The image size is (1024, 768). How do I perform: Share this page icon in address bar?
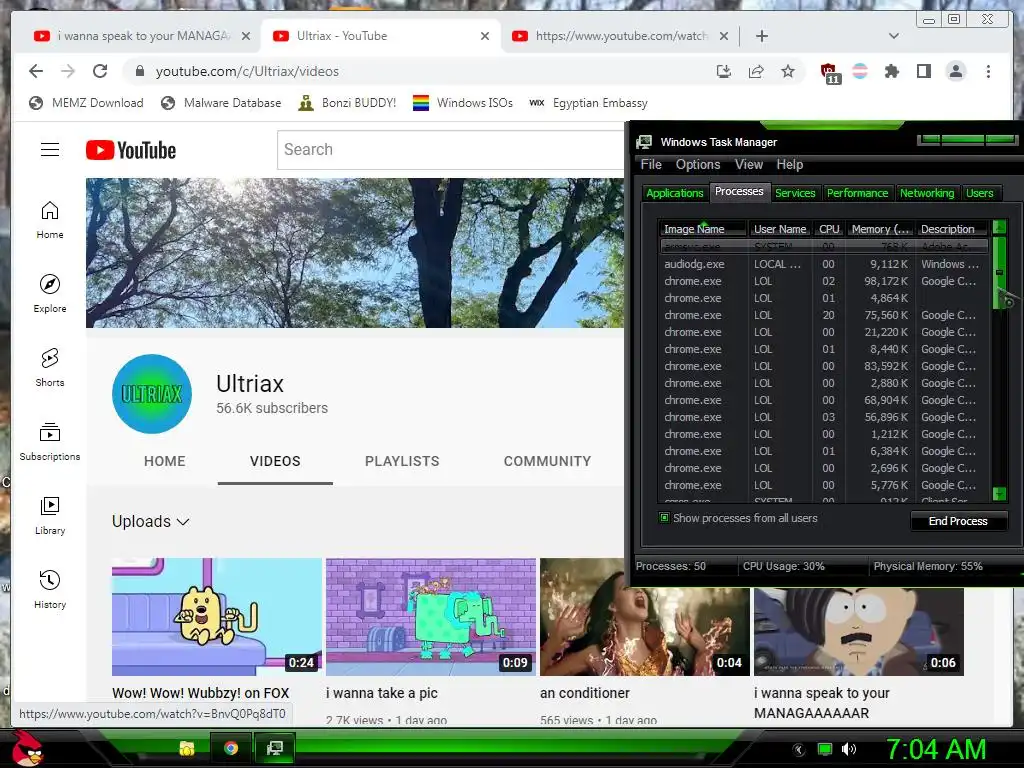point(756,71)
